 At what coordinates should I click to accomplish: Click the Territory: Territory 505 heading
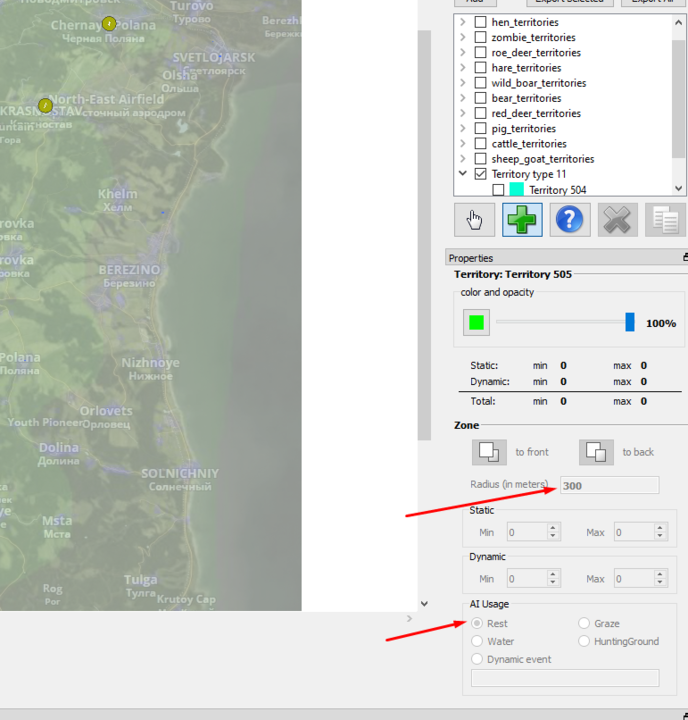click(513, 275)
